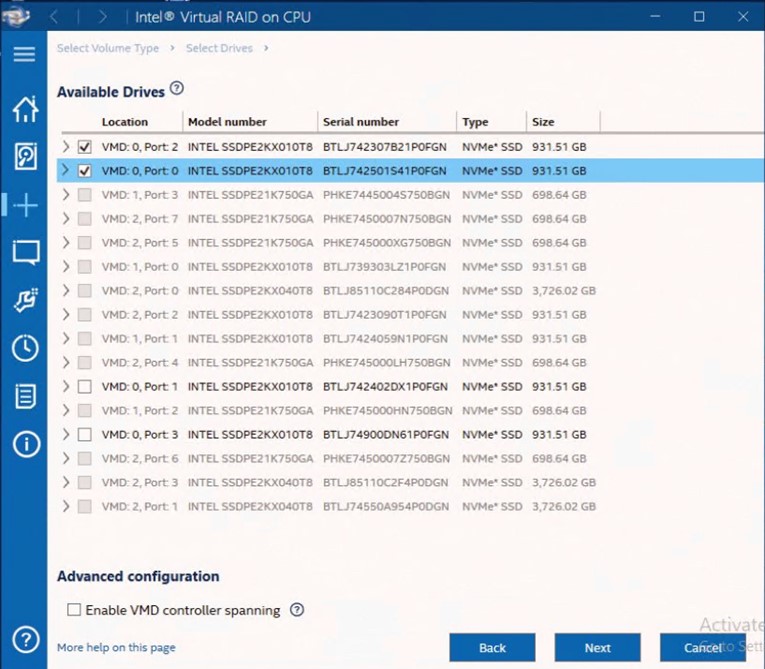Click location VMD: 2, Port: 2
The height and width of the screenshot is (669, 765).
coord(140,315)
